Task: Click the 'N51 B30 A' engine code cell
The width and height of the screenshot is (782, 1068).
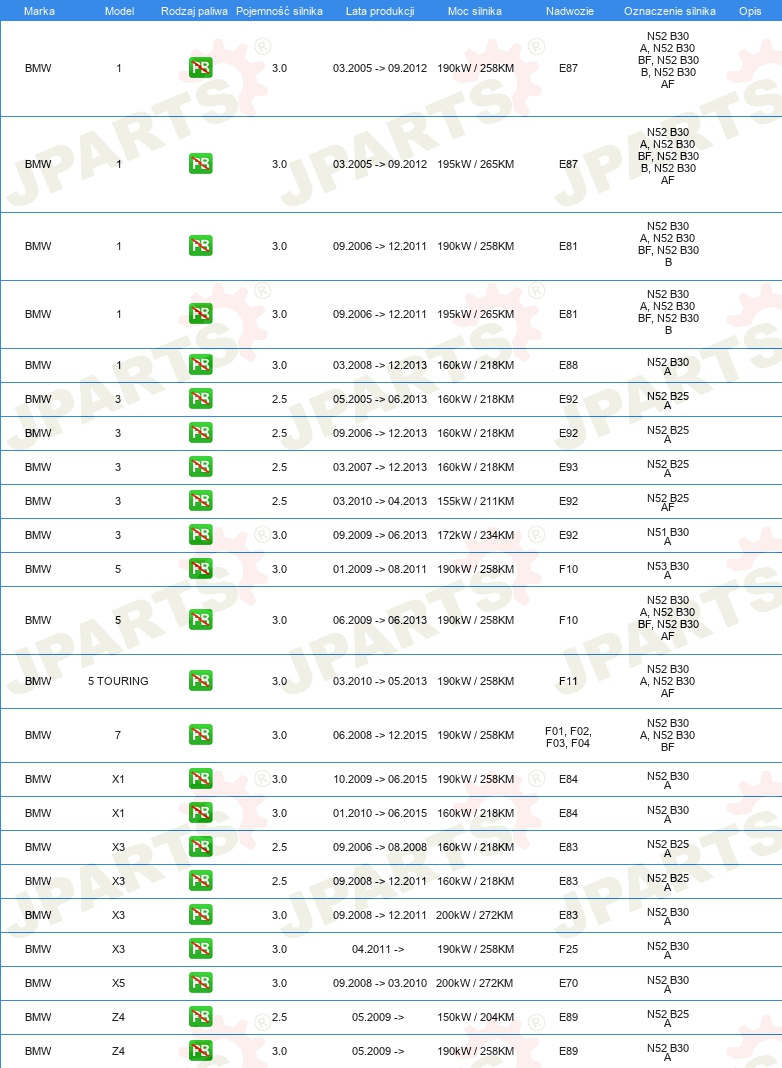Action: pos(668,537)
